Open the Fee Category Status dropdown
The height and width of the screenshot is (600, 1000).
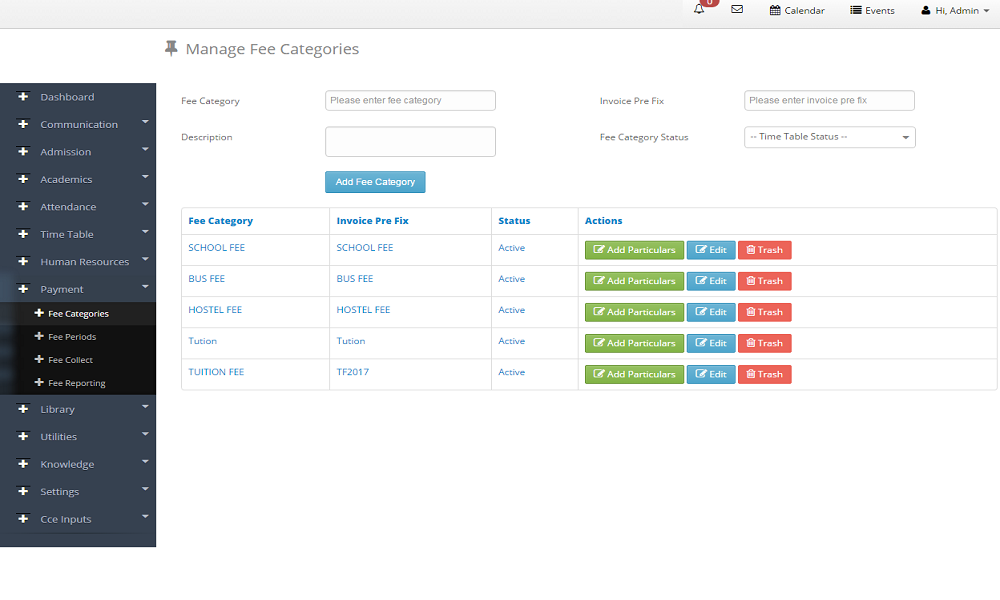pyautogui.click(x=829, y=137)
